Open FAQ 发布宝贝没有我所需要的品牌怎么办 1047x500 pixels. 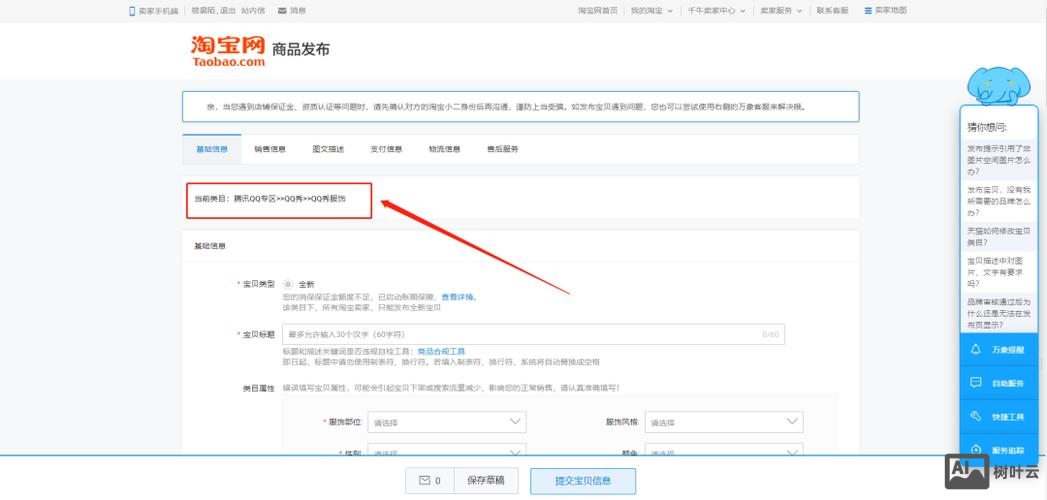pyautogui.click(x=999, y=201)
